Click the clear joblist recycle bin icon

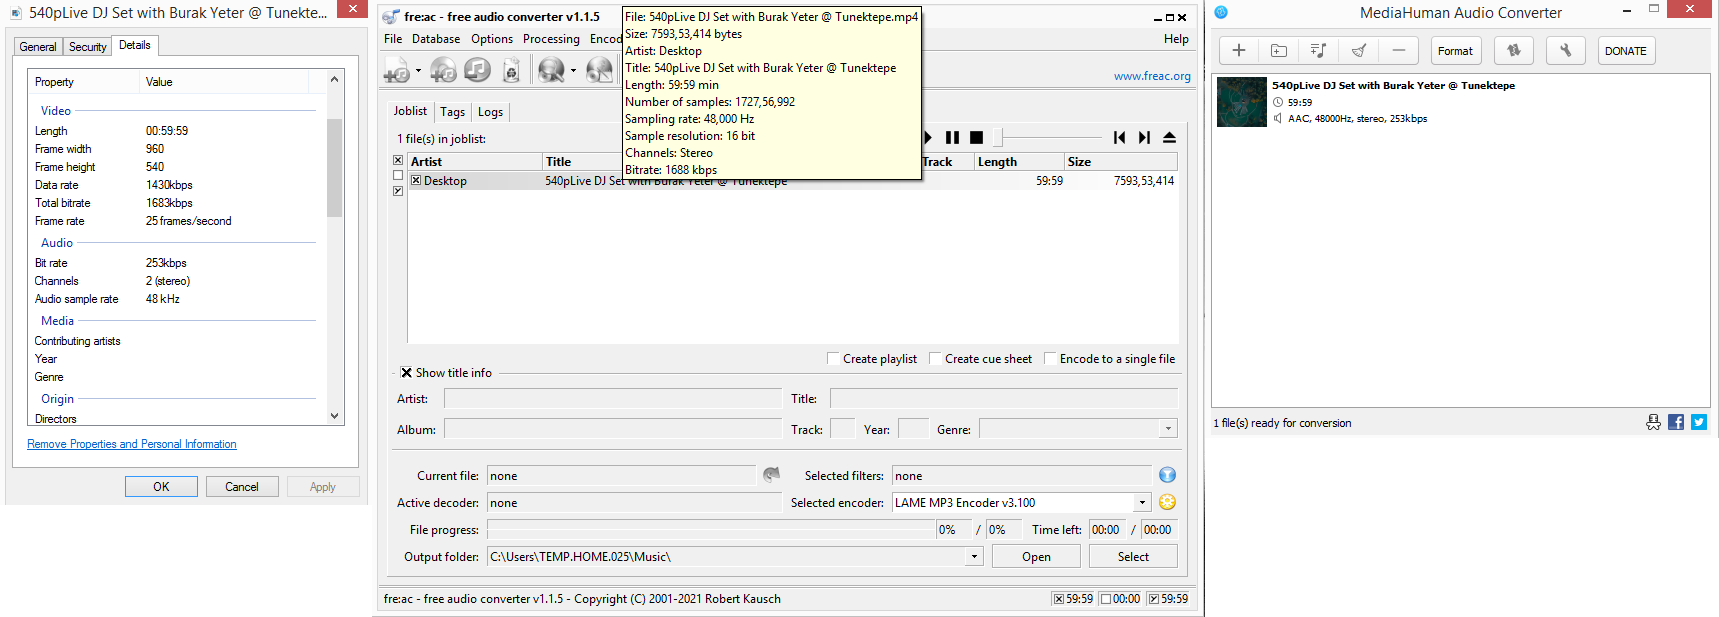click(511, 70)
